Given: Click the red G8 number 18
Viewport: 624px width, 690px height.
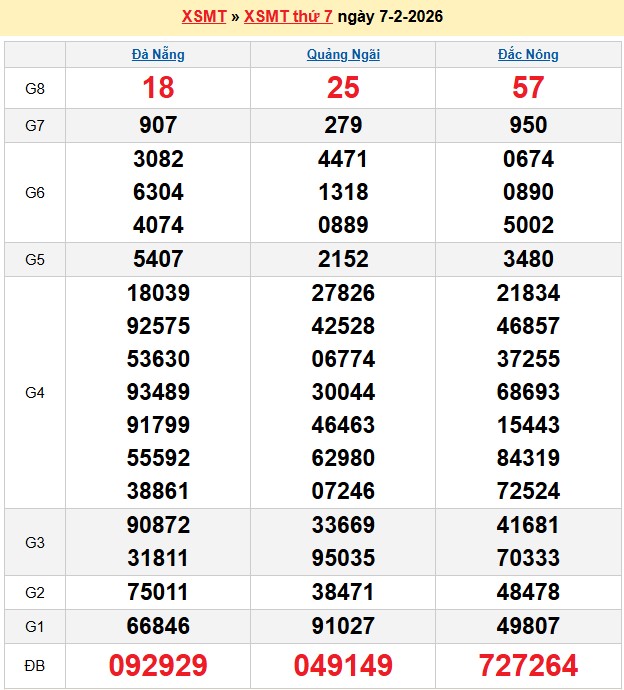Looking at the screenshot, I should [158, 88].
